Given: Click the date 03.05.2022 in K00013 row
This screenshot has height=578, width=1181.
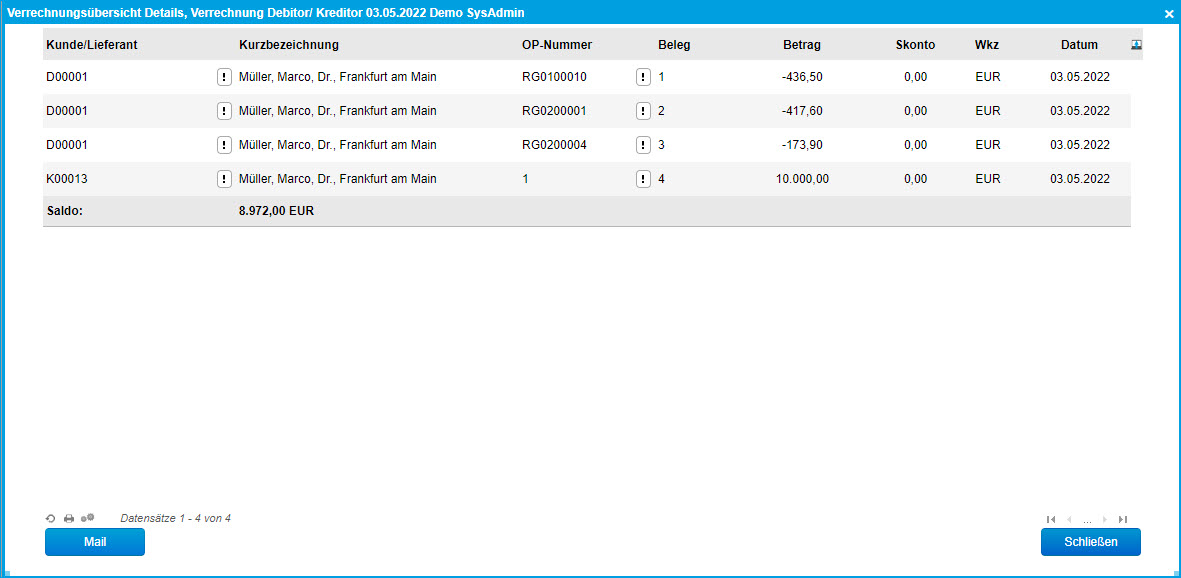Looking at the screenshot, I should [1080, 179].
